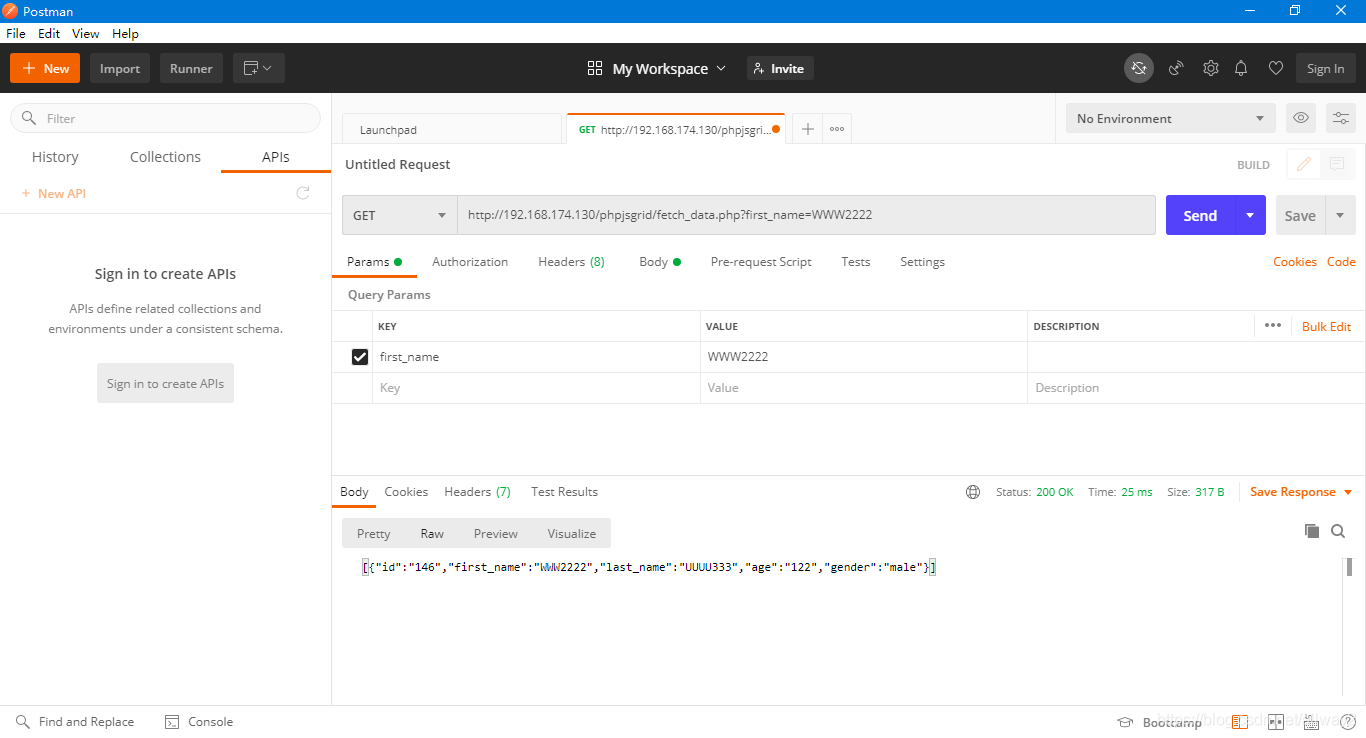Open the GET method dropdown

[399, 215]
